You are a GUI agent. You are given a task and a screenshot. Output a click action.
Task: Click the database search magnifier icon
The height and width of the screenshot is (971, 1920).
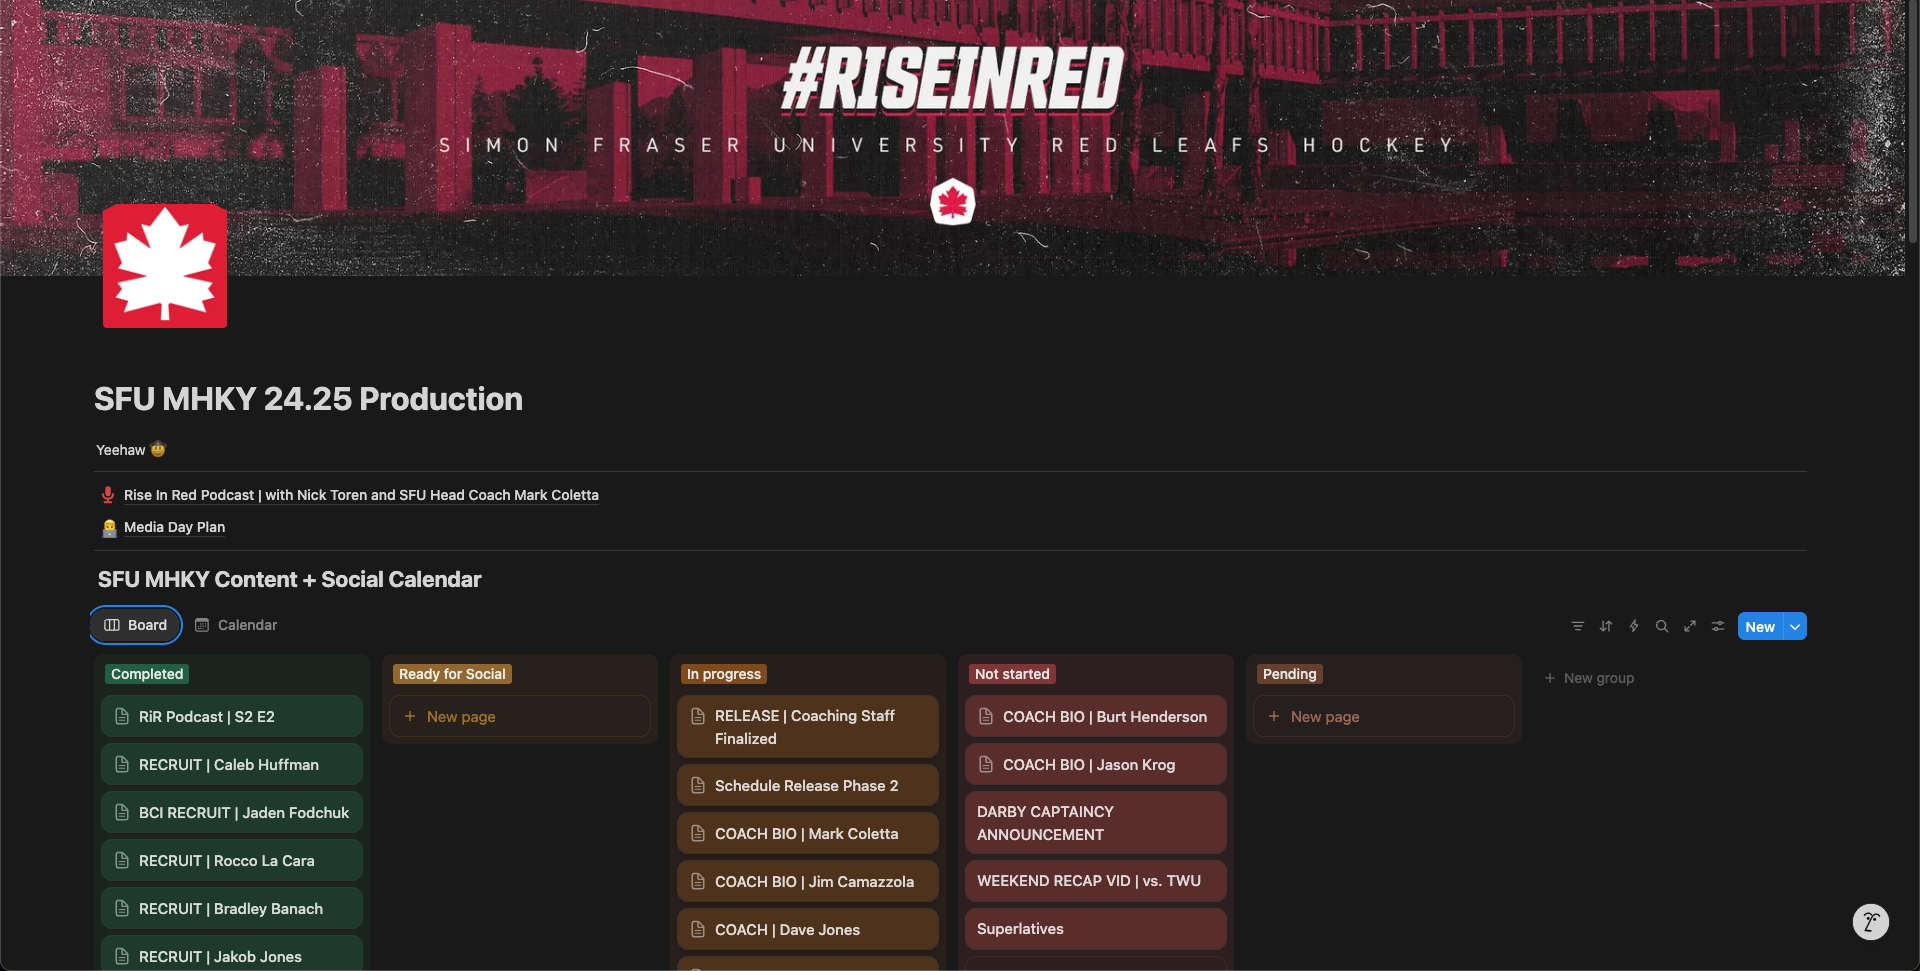click(x=1662, y=626)
